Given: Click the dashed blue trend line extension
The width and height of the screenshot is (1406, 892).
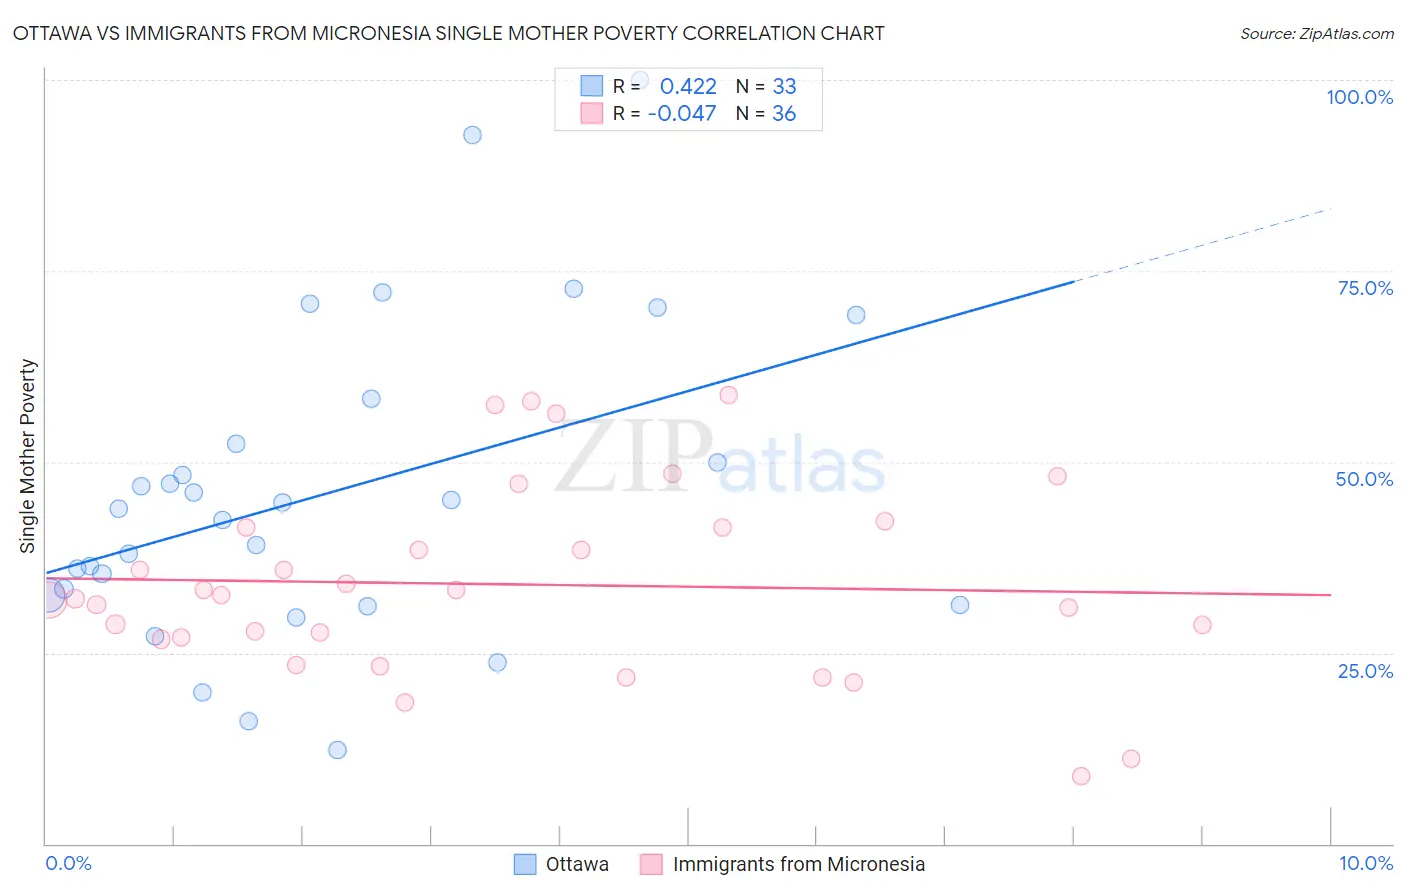Looking at the screenshot, I should (x=1202, y=245).
